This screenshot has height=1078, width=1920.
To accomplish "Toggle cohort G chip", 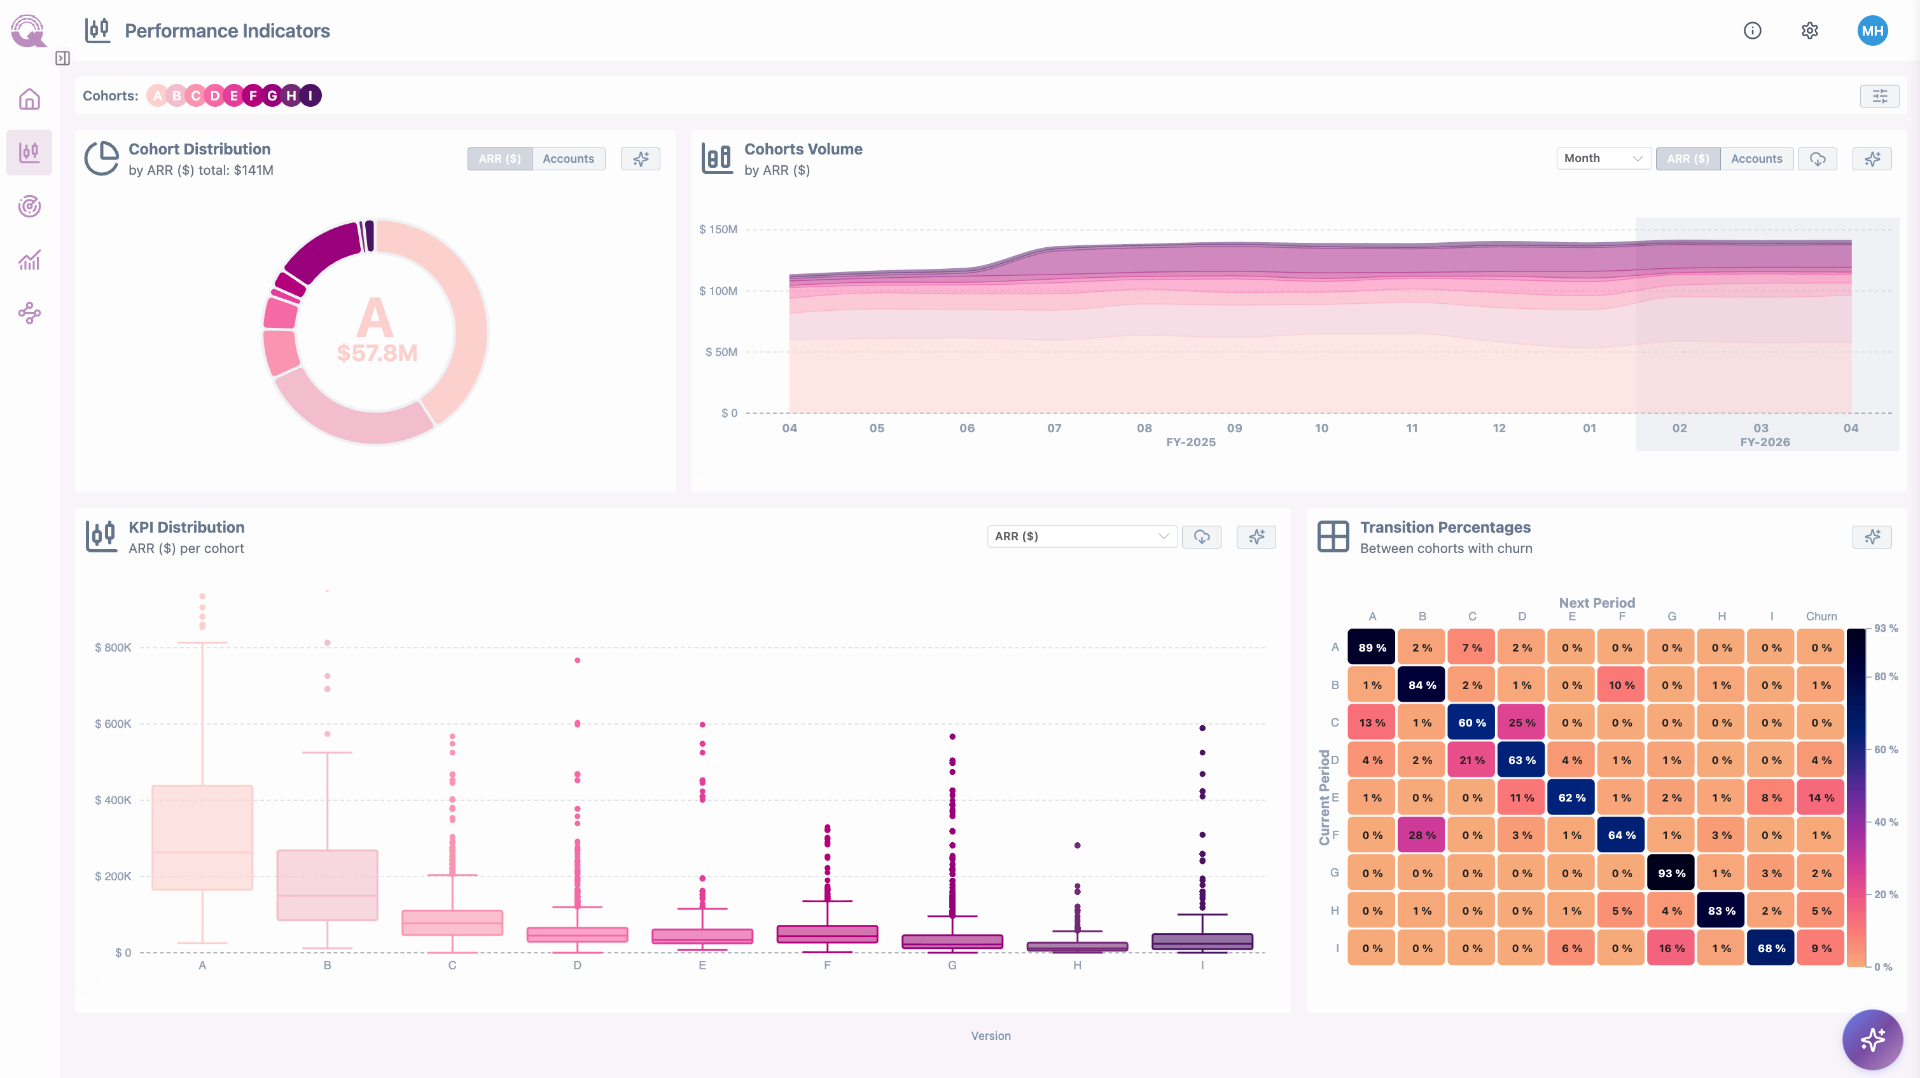I will pyautogui.click(x=272, y=96).
